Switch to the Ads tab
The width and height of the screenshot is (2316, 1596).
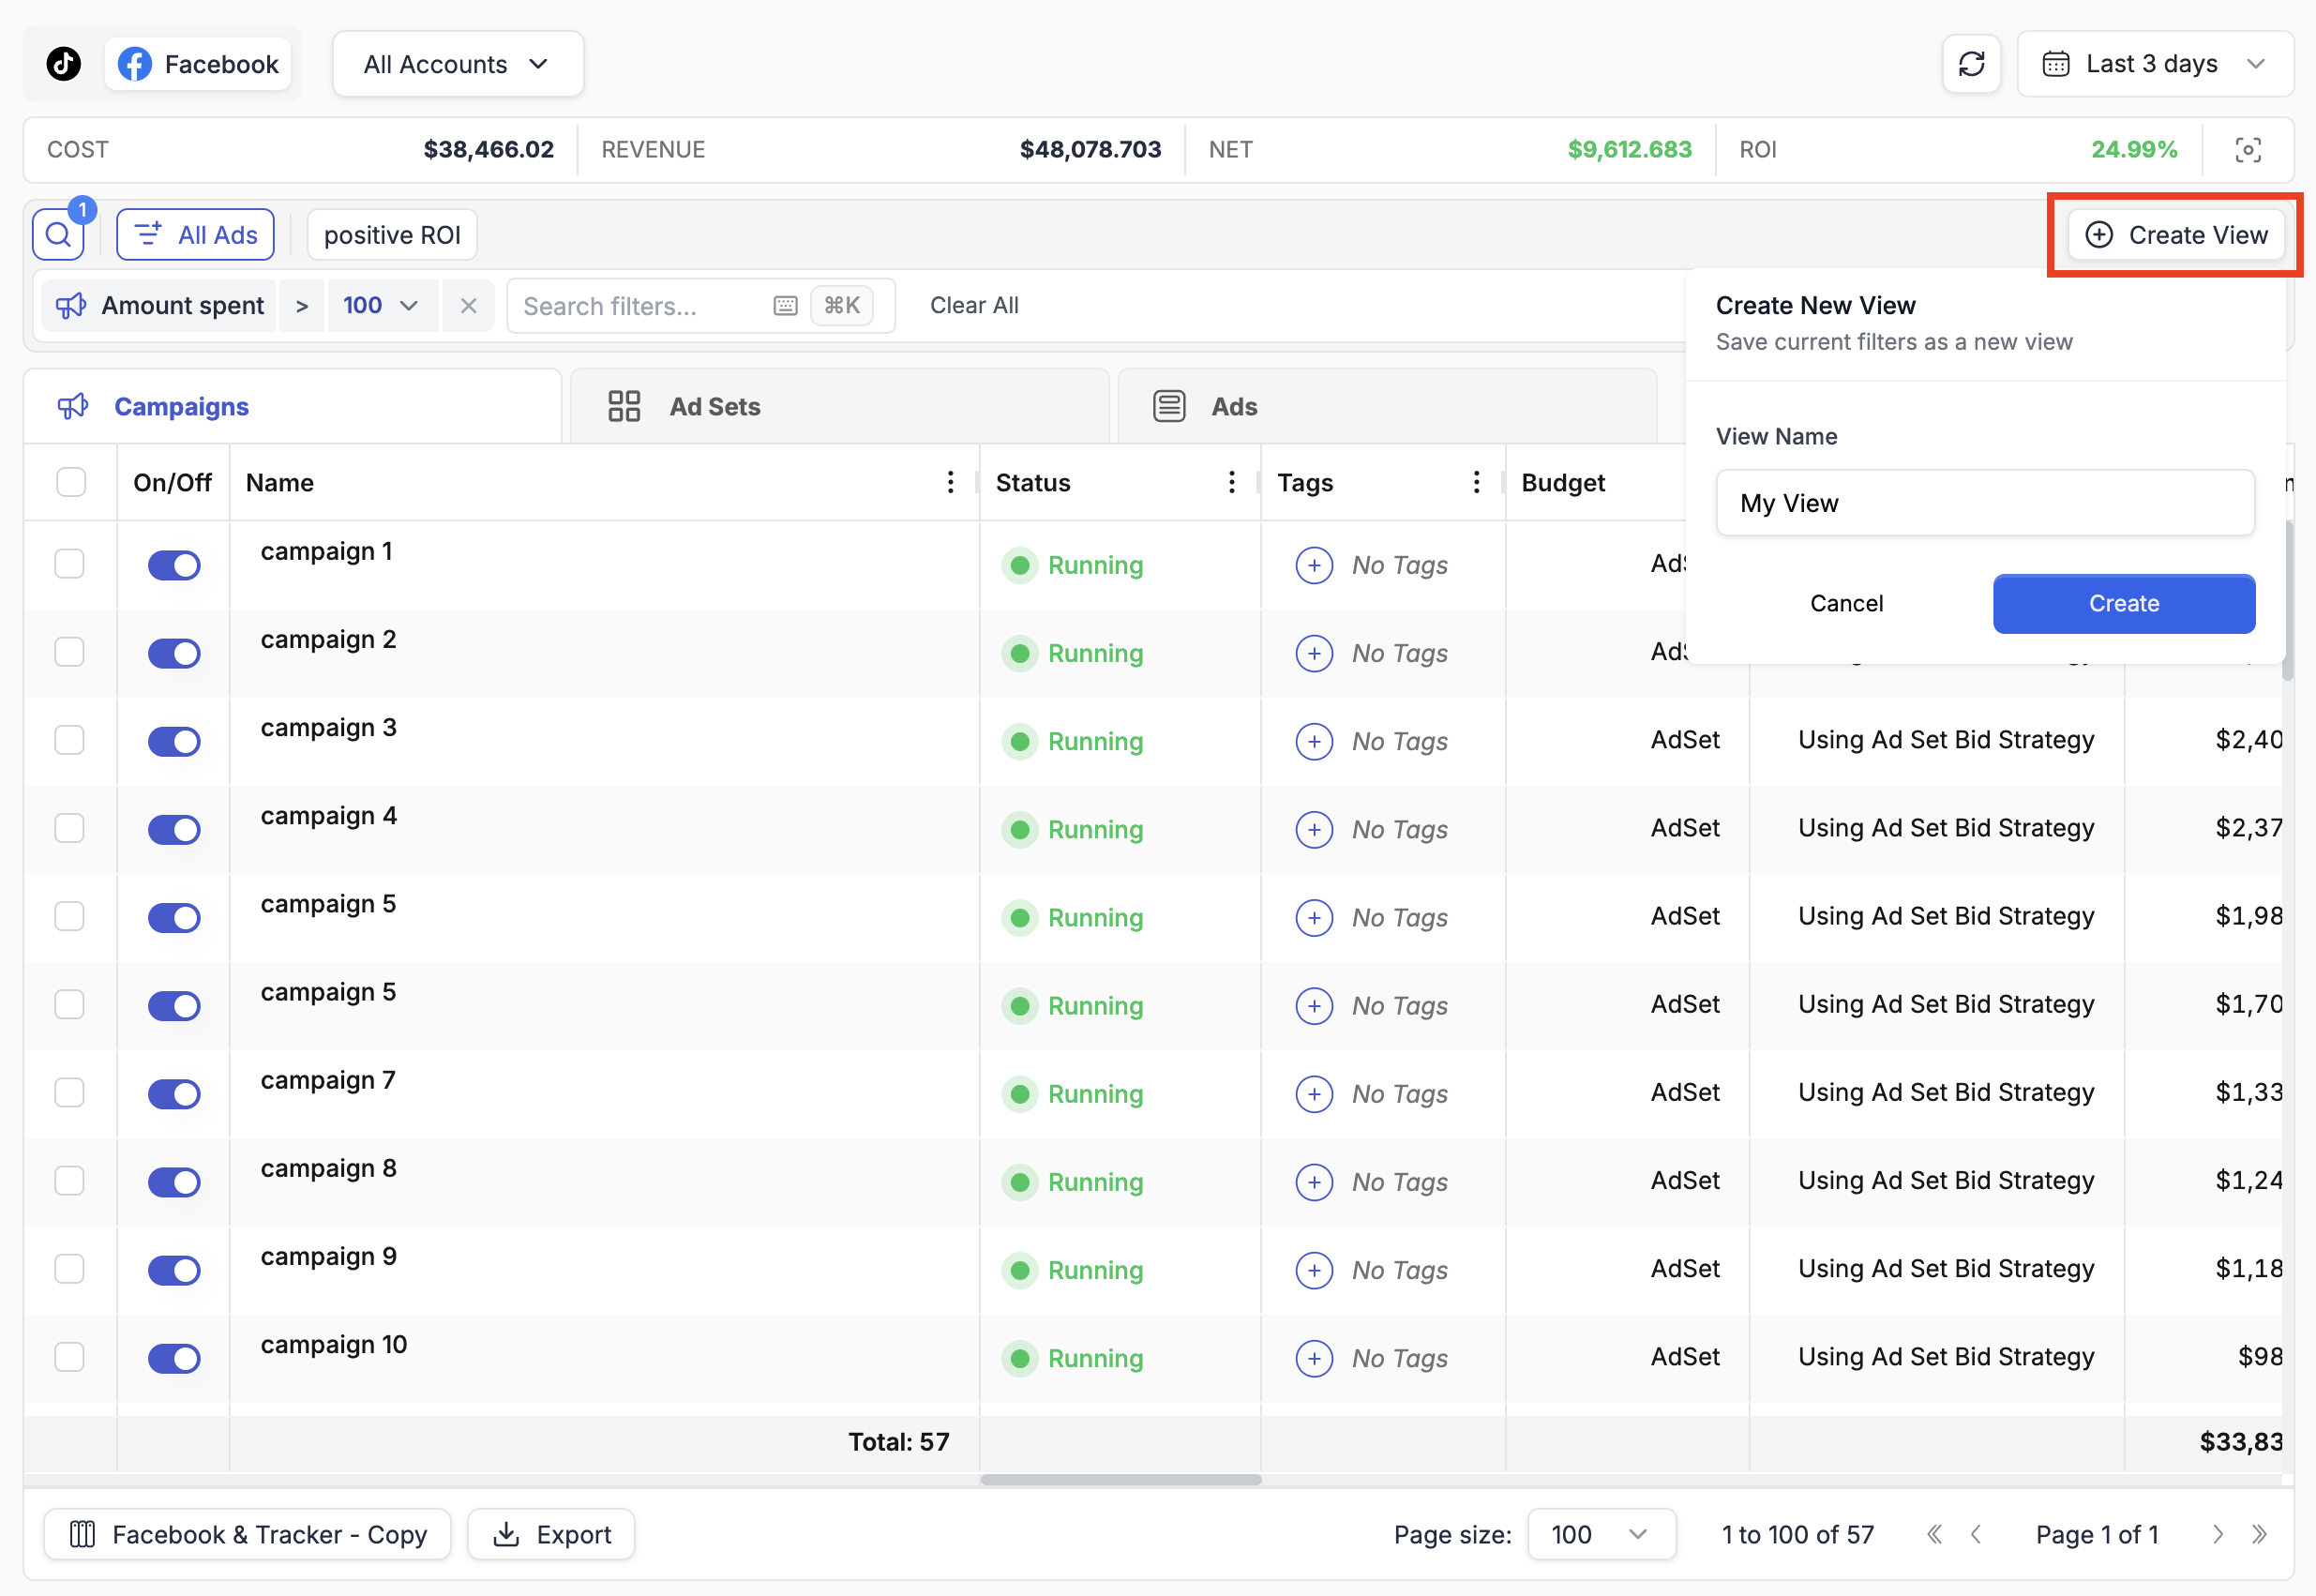1233,407
